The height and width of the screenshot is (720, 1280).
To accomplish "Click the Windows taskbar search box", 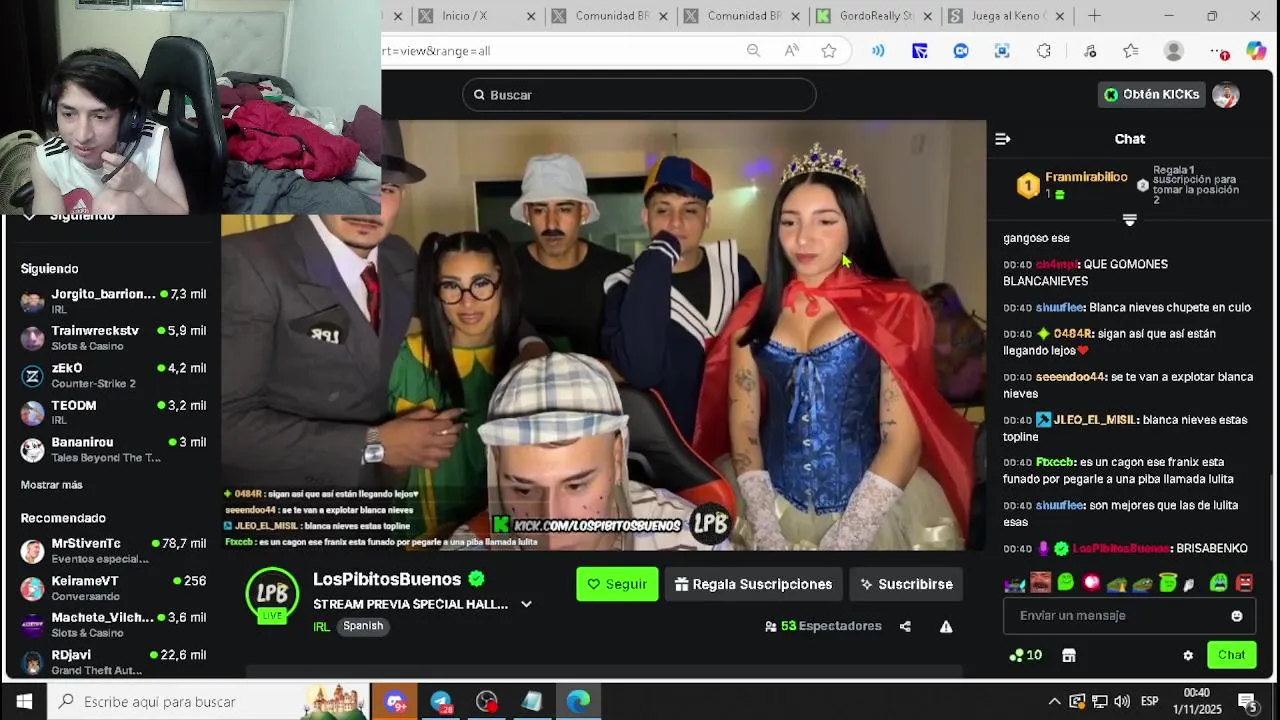I will 207,702.
